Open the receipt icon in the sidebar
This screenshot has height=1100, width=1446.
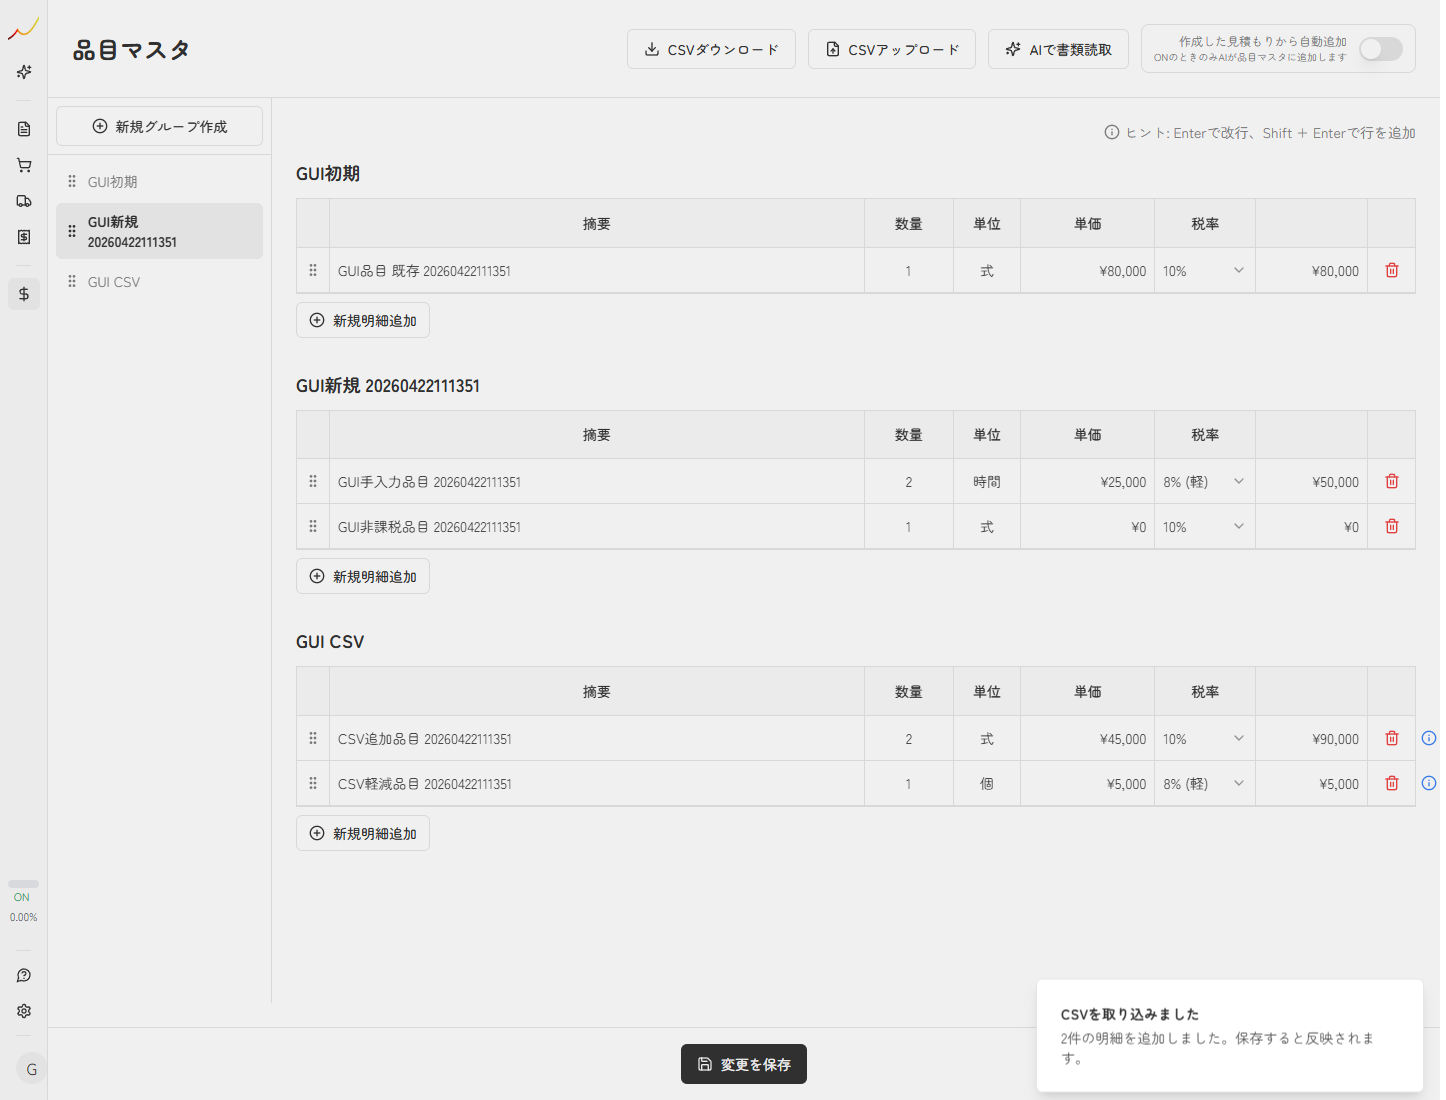pyautogui.click(x=23, y=237)
